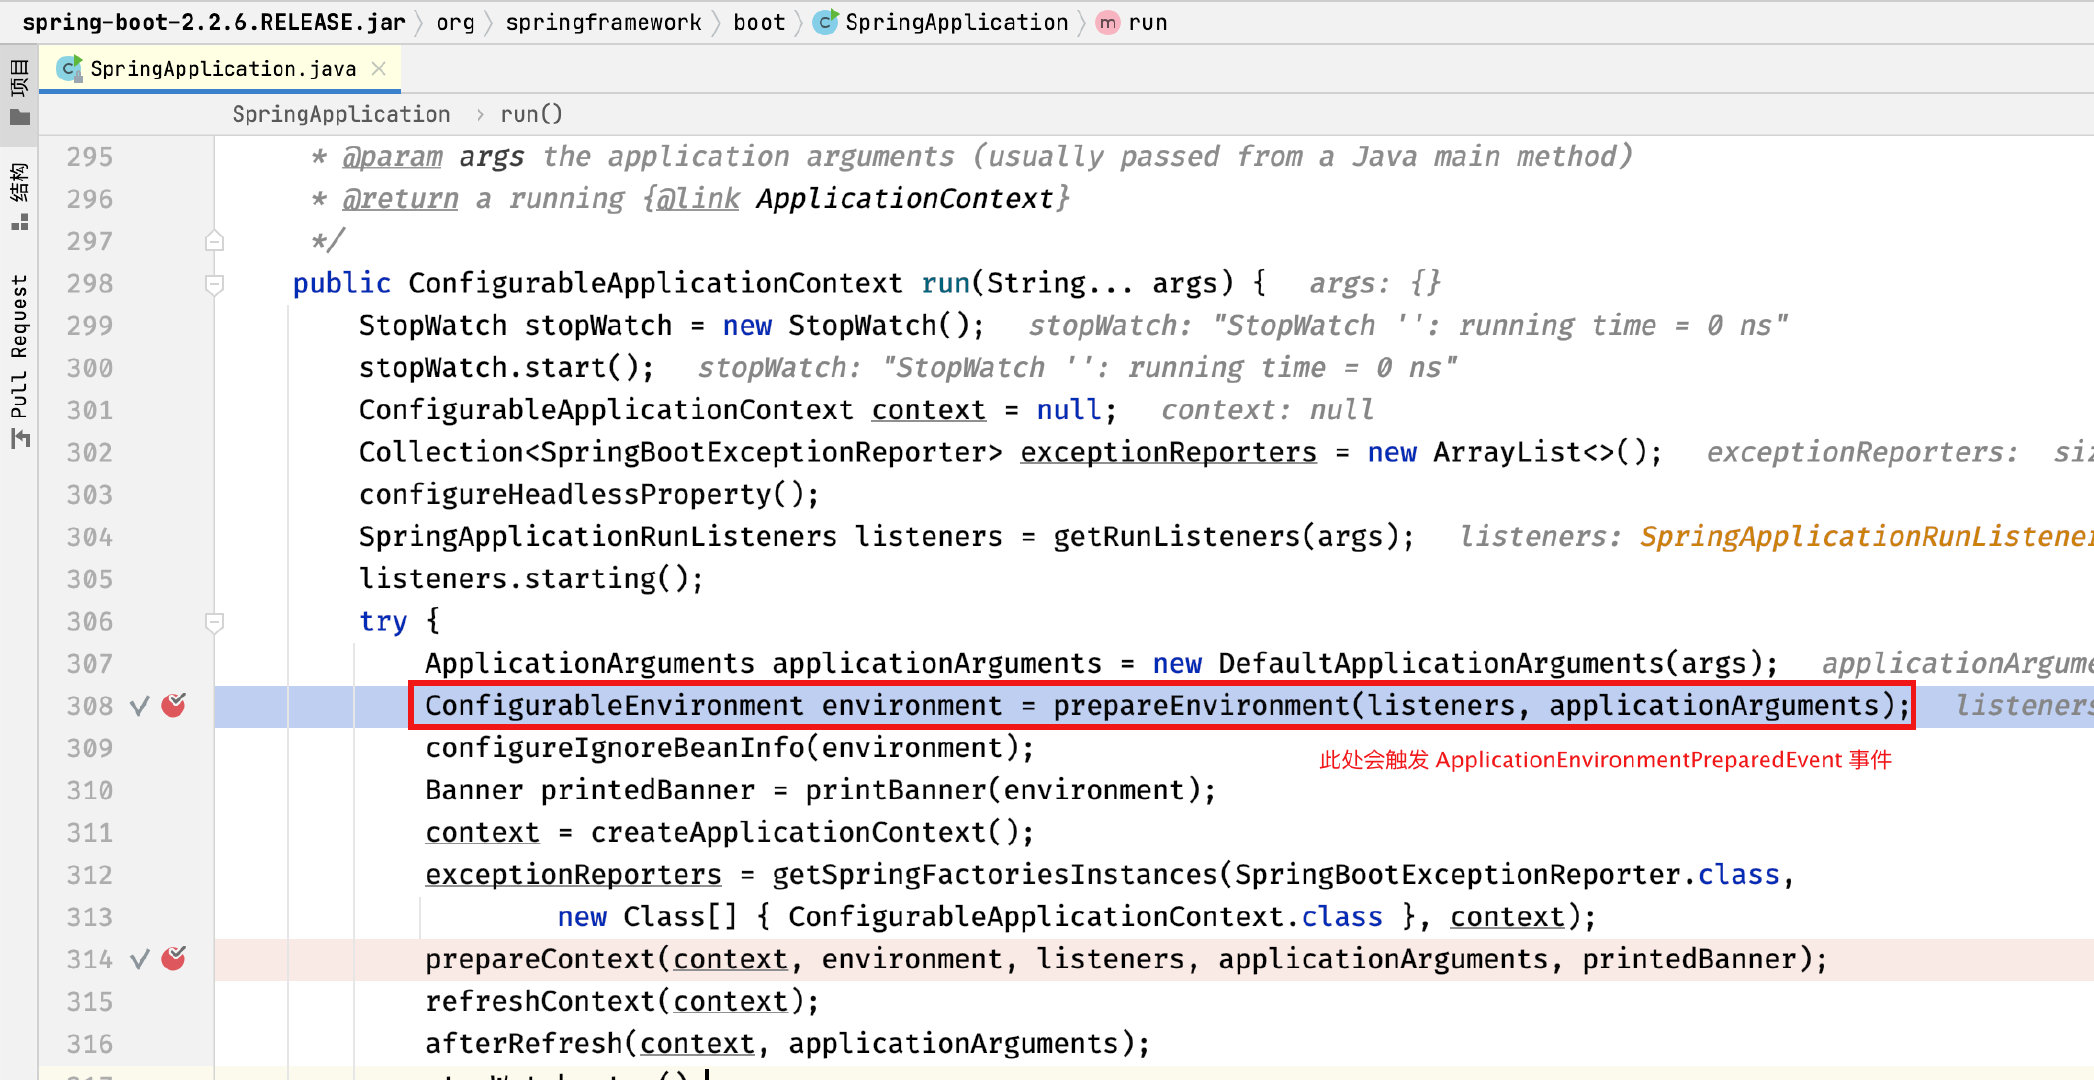Click spring-boot-2.2.6.RELEASE.jar in navigation bar
This screenshot has width=2094, height=1080.
(214, 22)
